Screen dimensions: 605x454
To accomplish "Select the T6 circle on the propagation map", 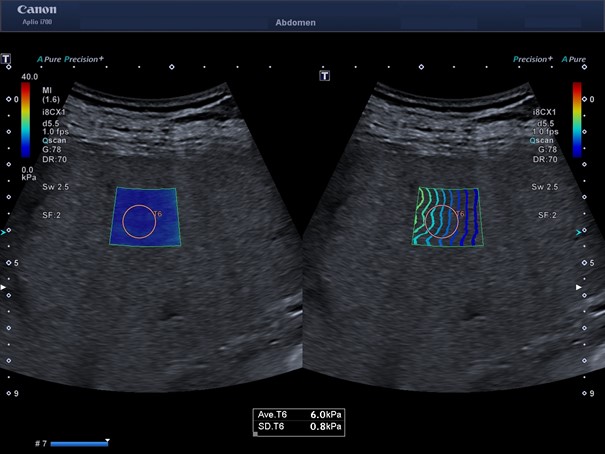I will (441, 221).
